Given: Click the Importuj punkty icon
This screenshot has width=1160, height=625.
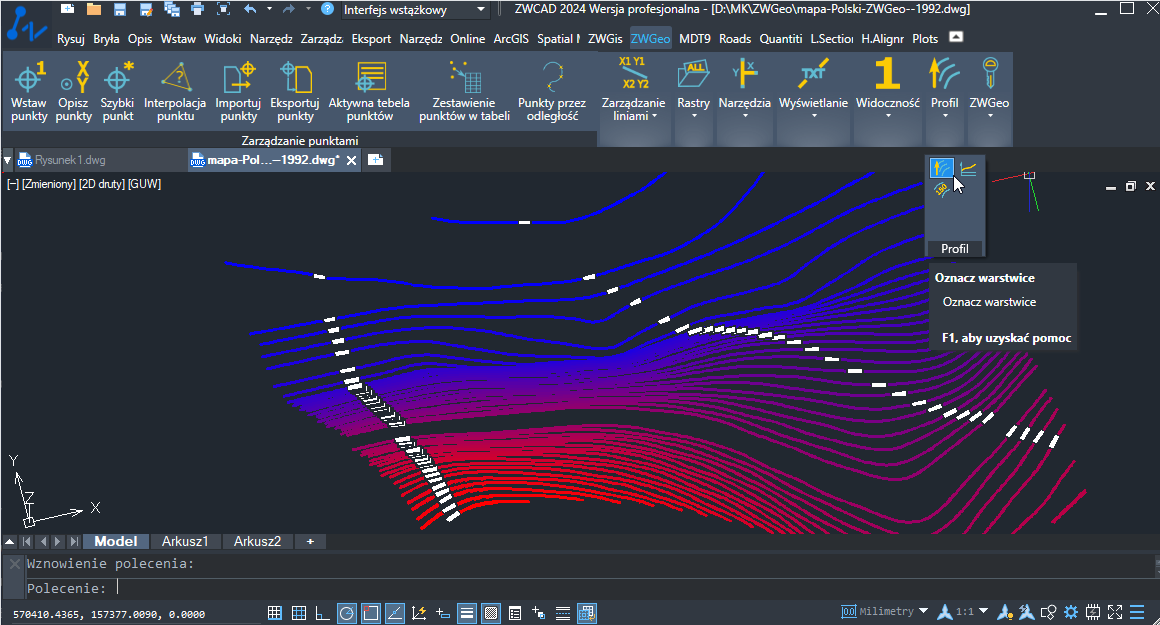Looking at the screenshot, I should click(x=238, y=91).
